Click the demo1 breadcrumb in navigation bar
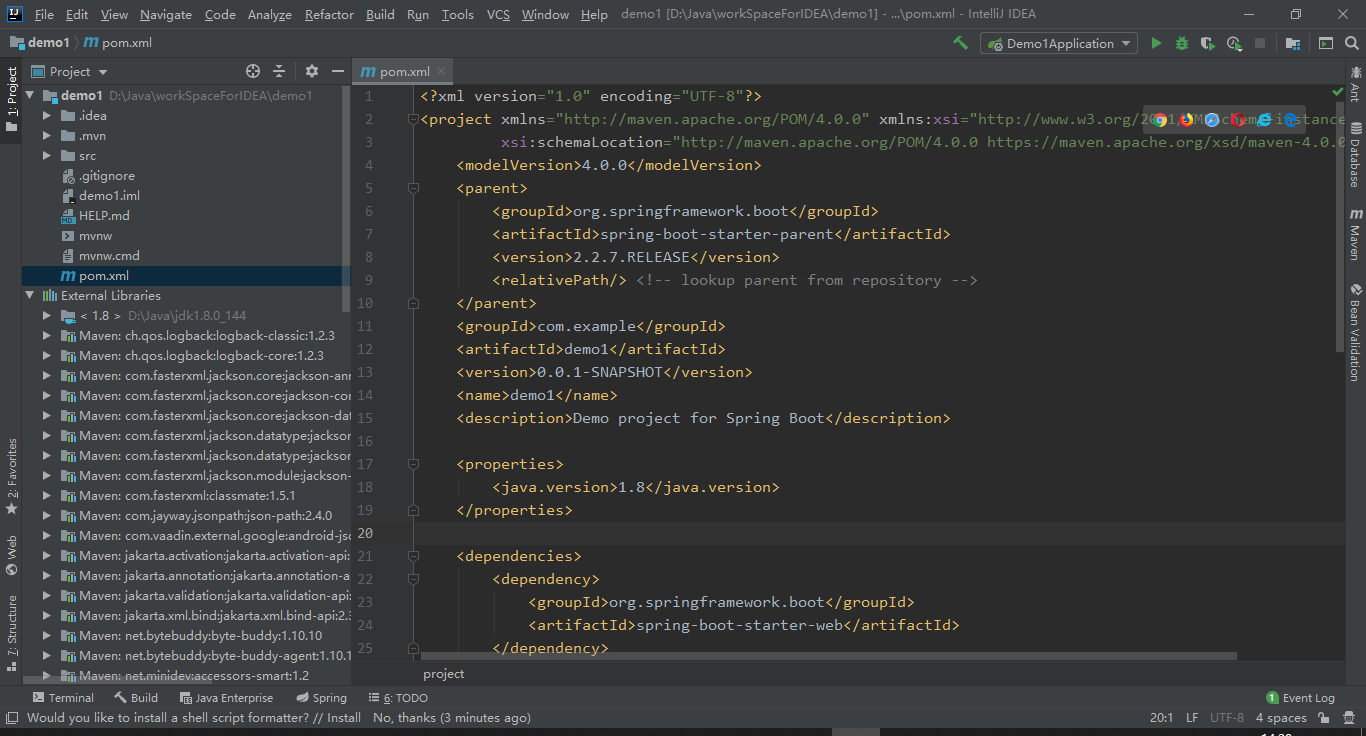1366x736 pixels. click(x=40, y=43)
